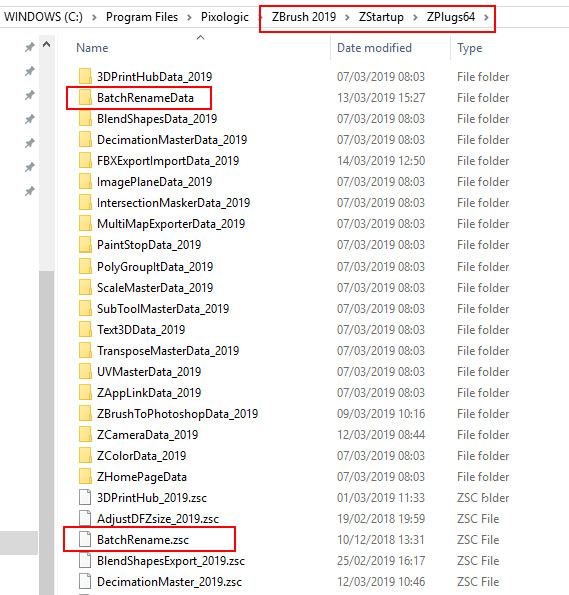Go to WINDOWS (C:) in the address bar
Viewport: 569px width, 595px height.
tap(43, 17)
